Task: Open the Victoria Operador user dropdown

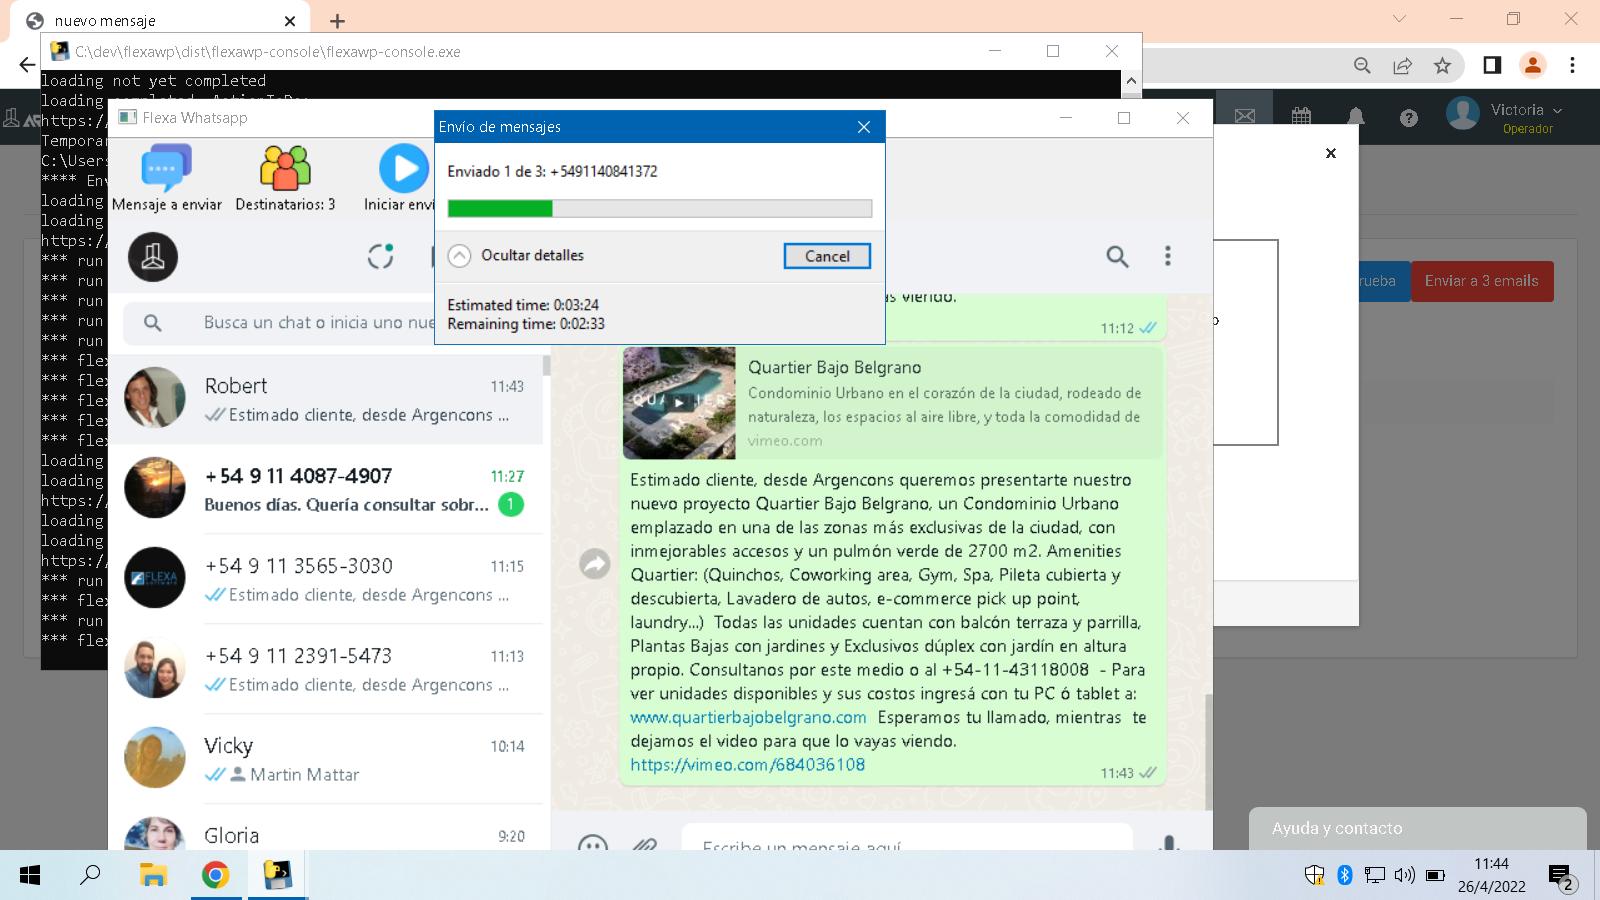Action: pyautogui.click(x=1504, y=117)
